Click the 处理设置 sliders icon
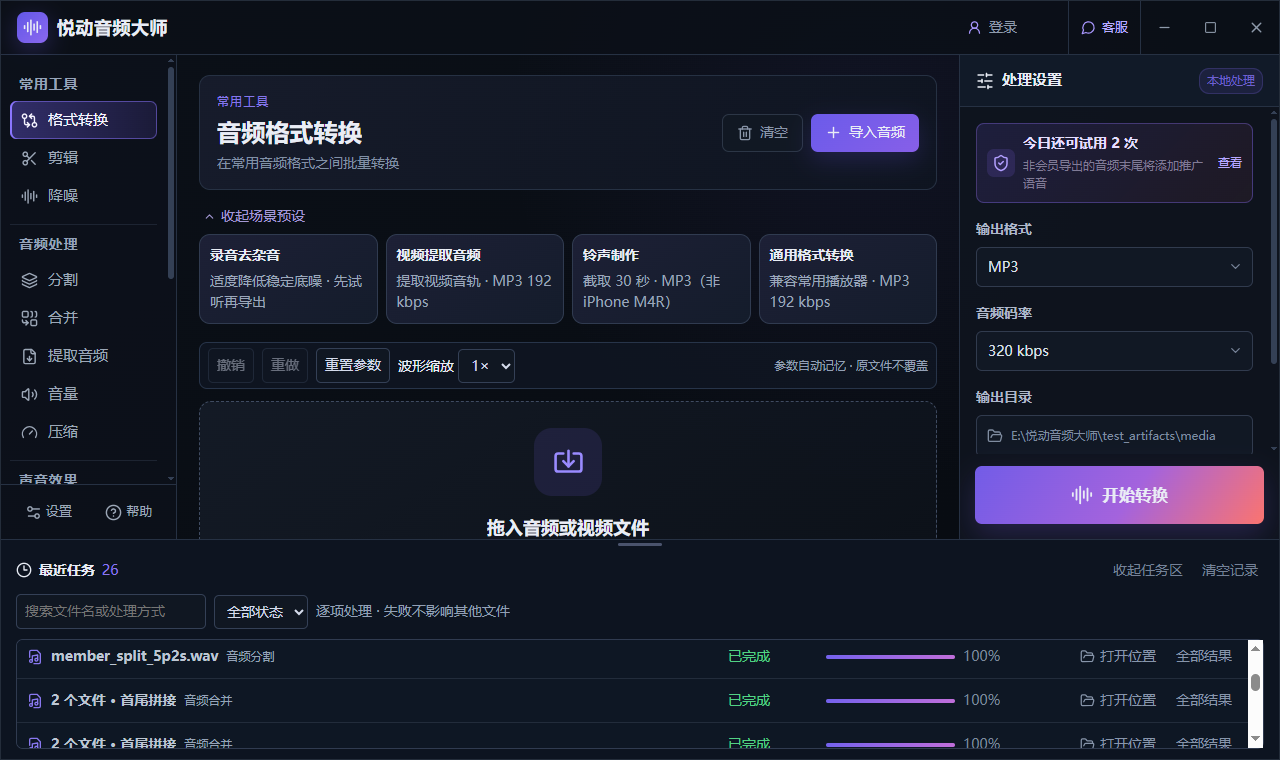Image resolution: width=1280 pixels, height=760 pixels. (985, 81)
